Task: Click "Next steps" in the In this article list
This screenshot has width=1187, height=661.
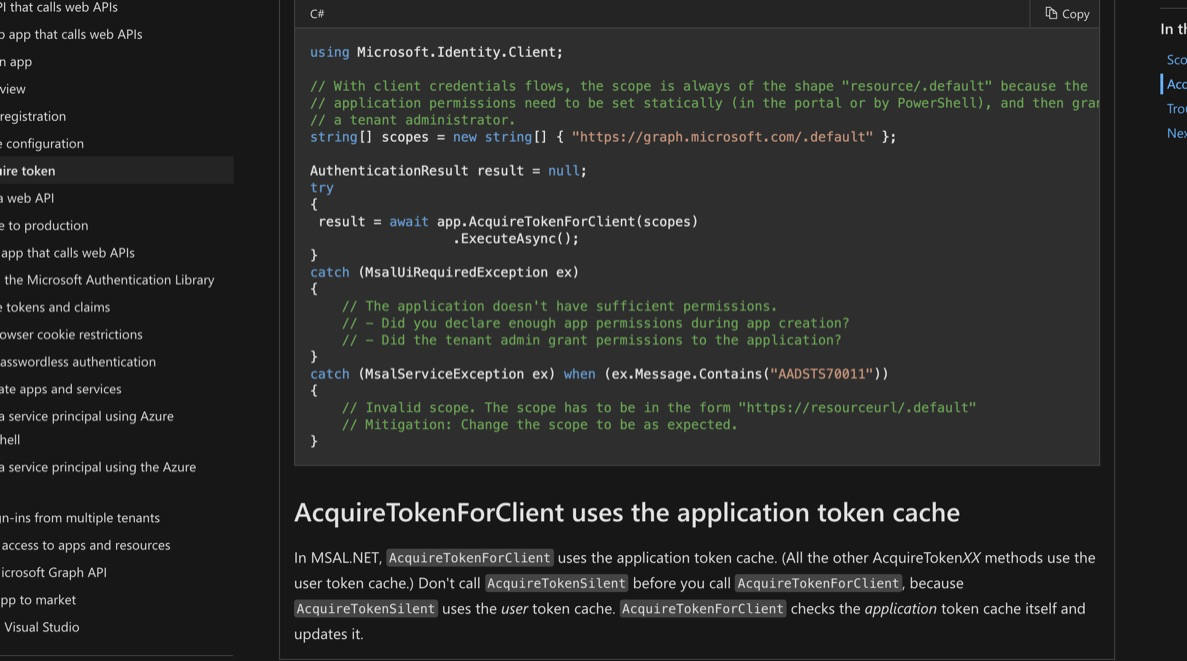Action: coord(1177,133)
